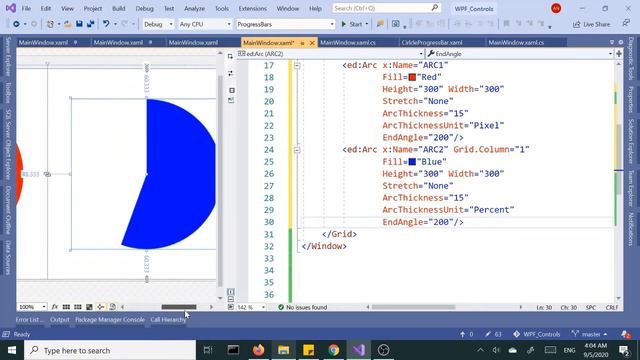The height and width of the screenshot is (360, 640).
Task: Open Firefox from the taskbar
Action: [x=258, y=350]
